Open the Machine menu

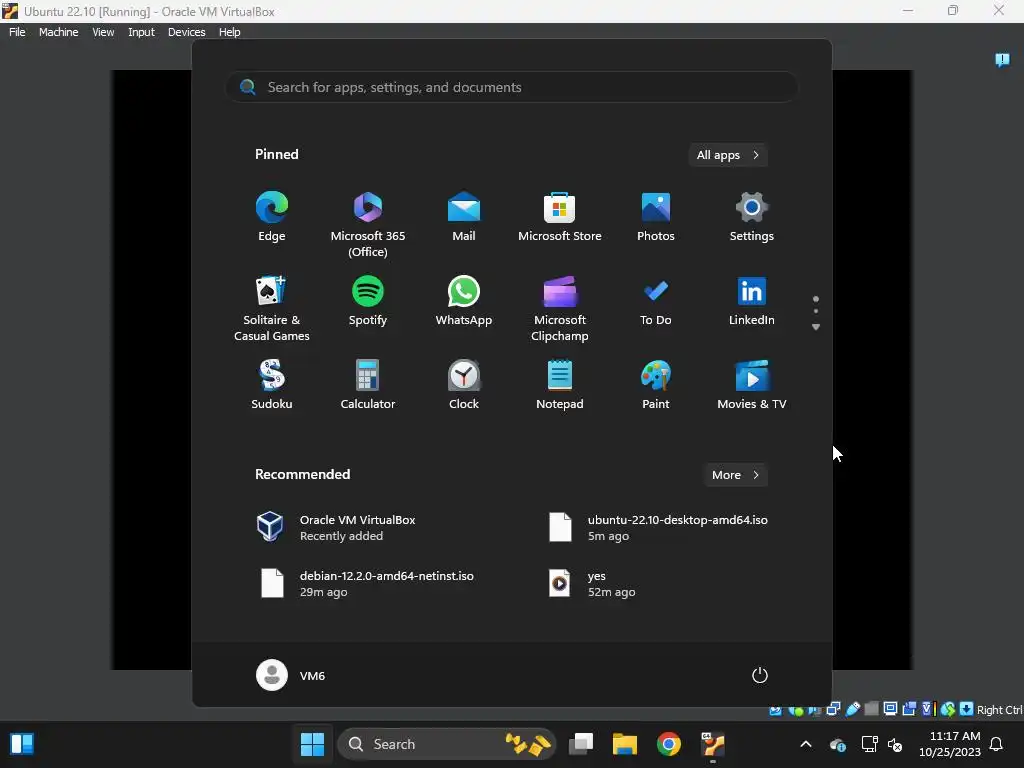point(58,32)
